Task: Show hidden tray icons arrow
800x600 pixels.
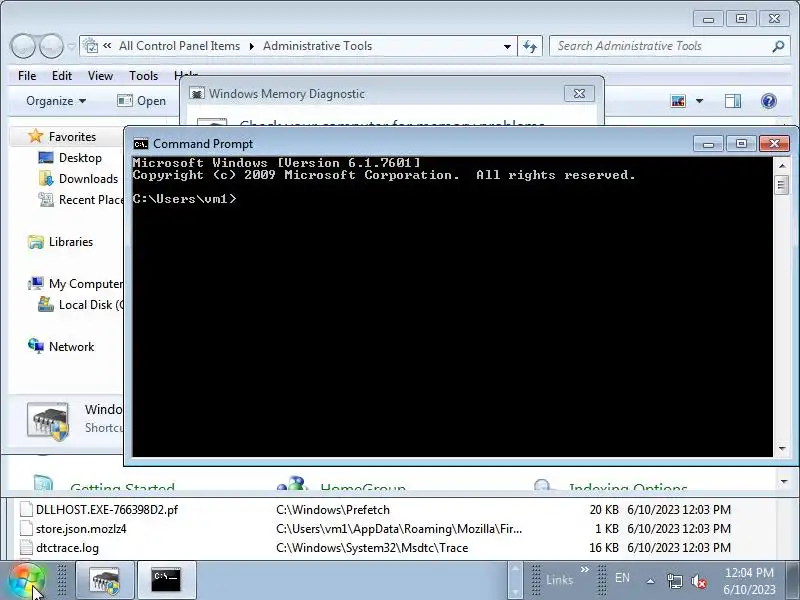Action: pos(651,581)
